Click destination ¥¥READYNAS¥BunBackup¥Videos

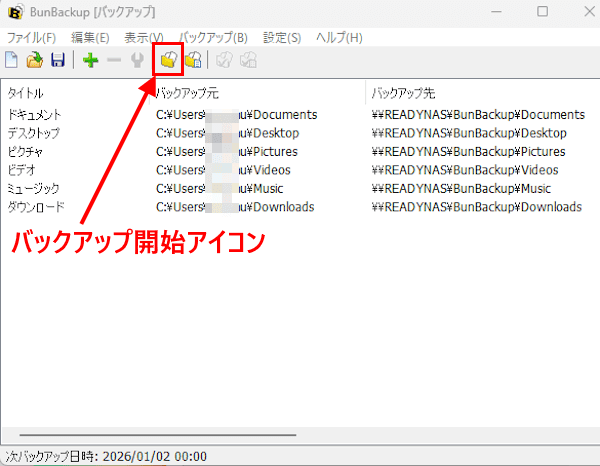[x=465, y=170]
